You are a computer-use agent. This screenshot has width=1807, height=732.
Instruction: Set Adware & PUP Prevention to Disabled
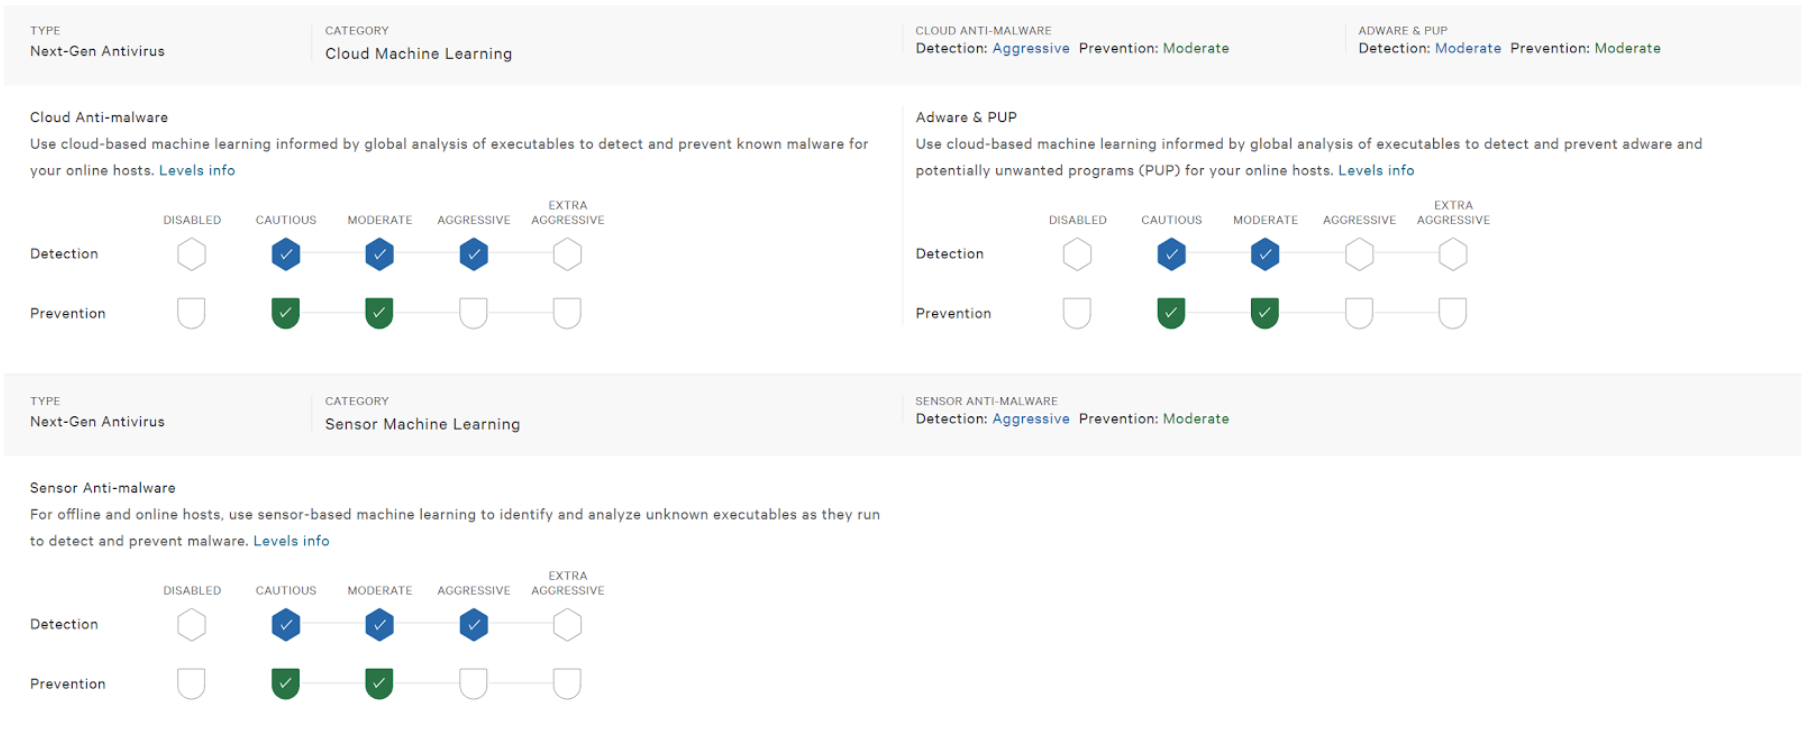1077,313
